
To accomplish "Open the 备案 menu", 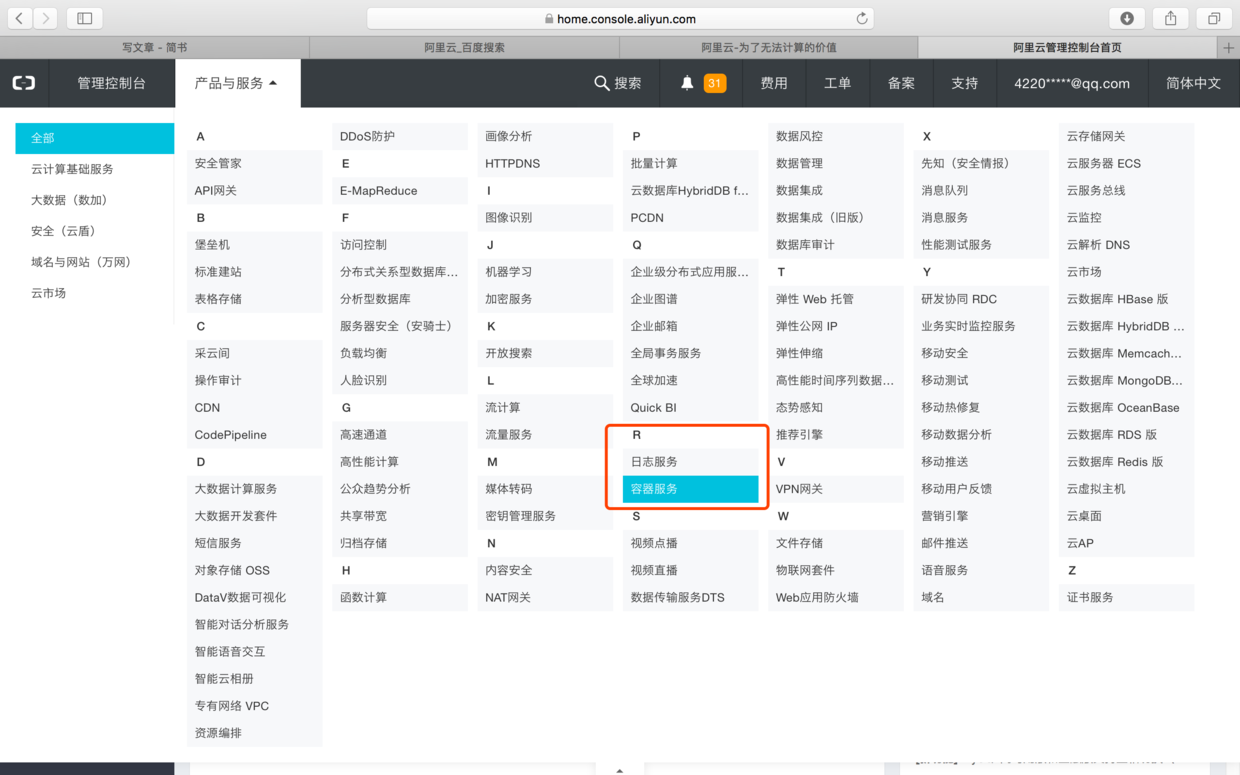I will coord(901,83).
